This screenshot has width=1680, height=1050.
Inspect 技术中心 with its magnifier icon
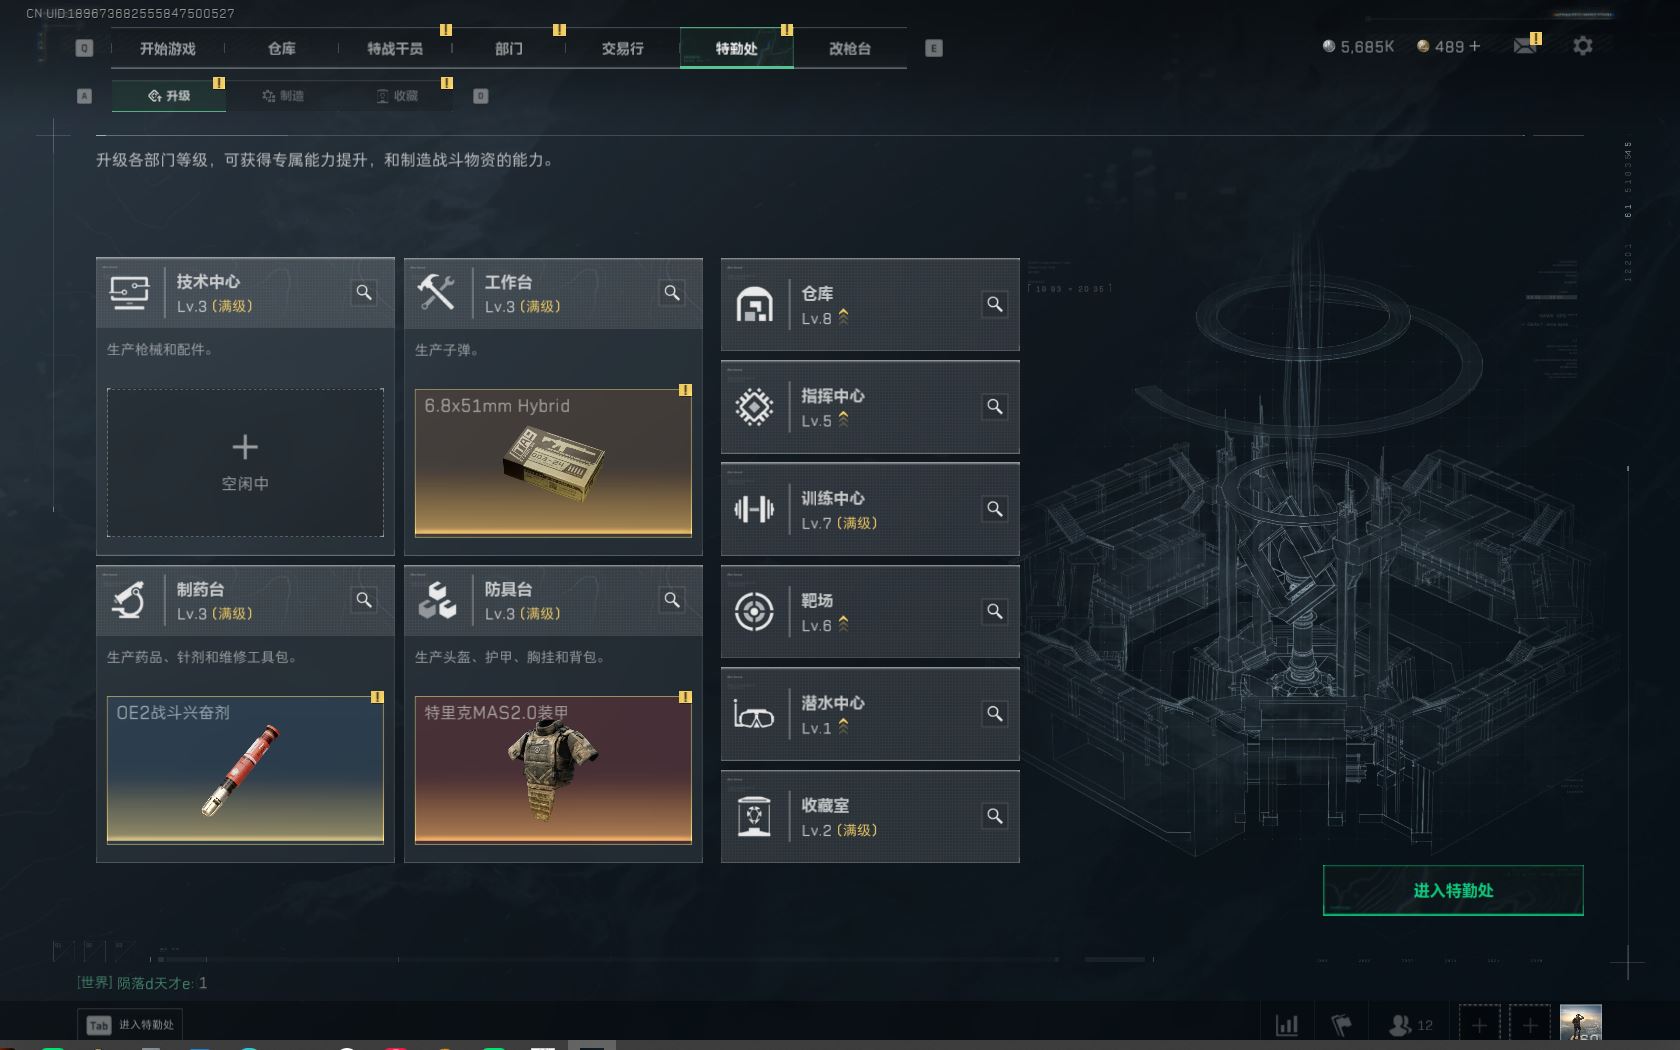click(x=364, y=292)
